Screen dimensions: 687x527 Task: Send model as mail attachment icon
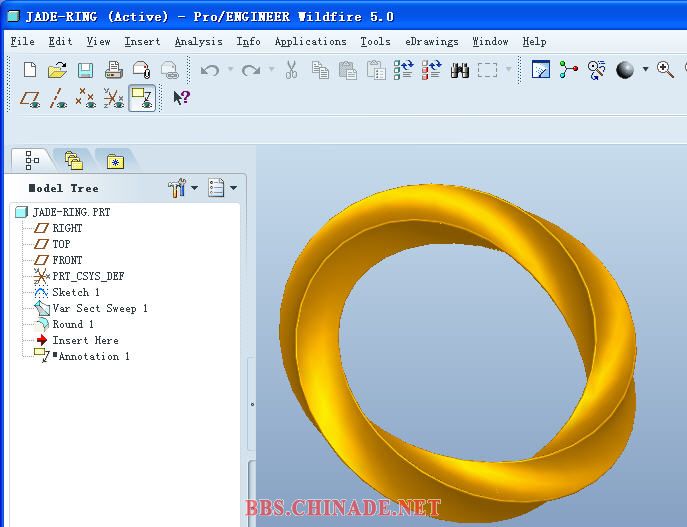click(x=142, y=70)
